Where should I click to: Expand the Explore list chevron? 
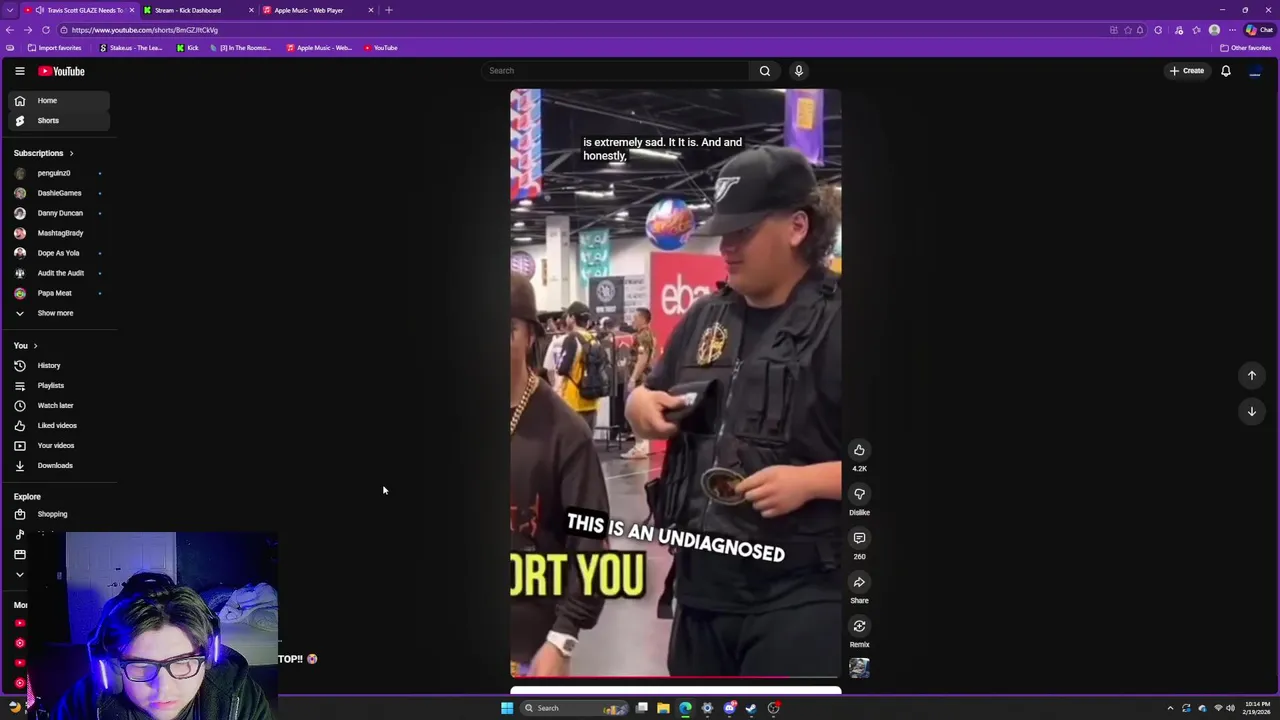(19, 574)
